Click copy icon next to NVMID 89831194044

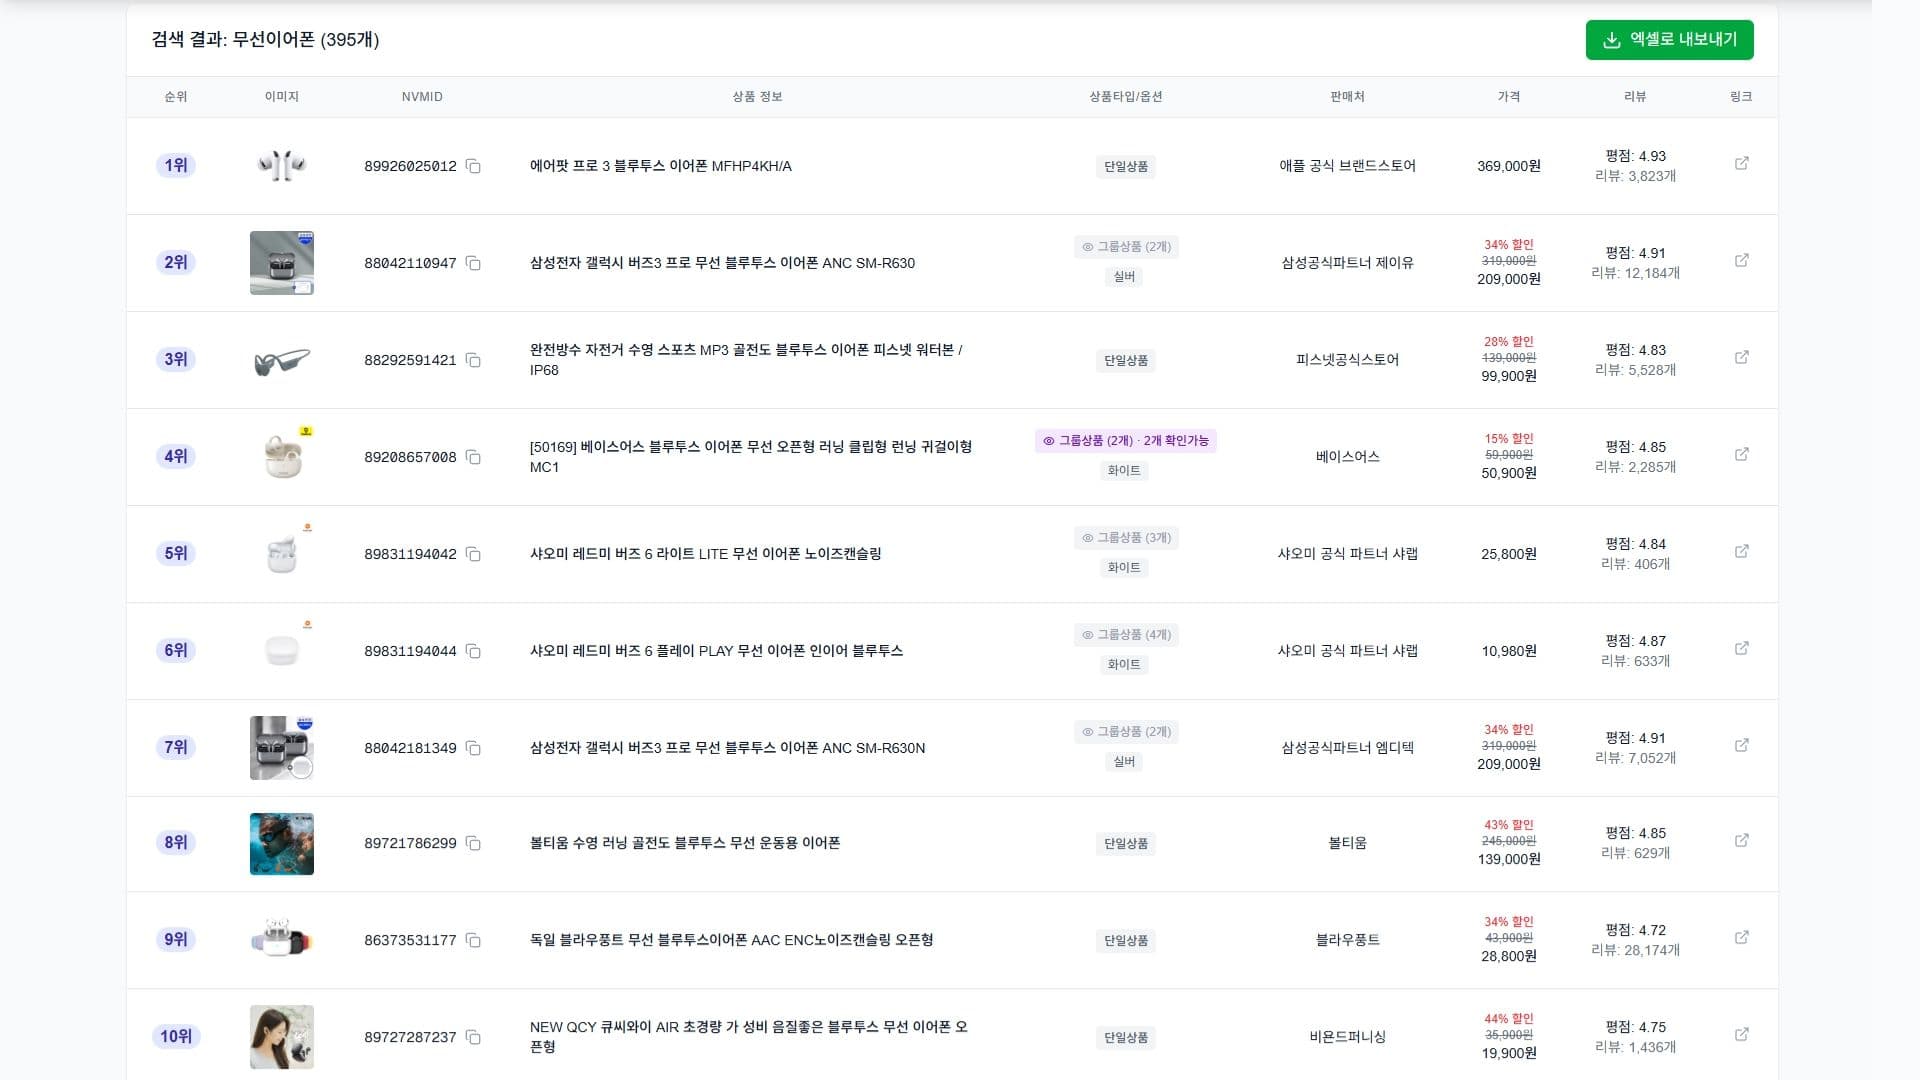(473, 651)
